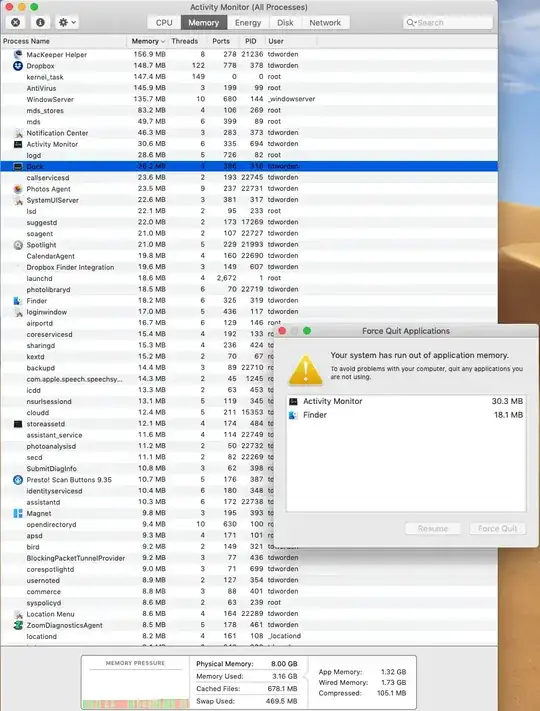The image size is (540, 711).
Task: Sort by PID column header
Action: pos(251,41)
